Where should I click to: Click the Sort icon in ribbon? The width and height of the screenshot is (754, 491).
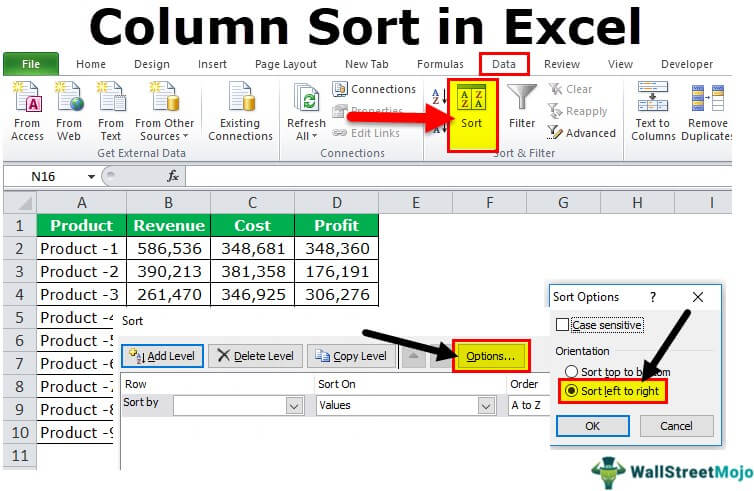pyautogui.click(x=471, y=98)
